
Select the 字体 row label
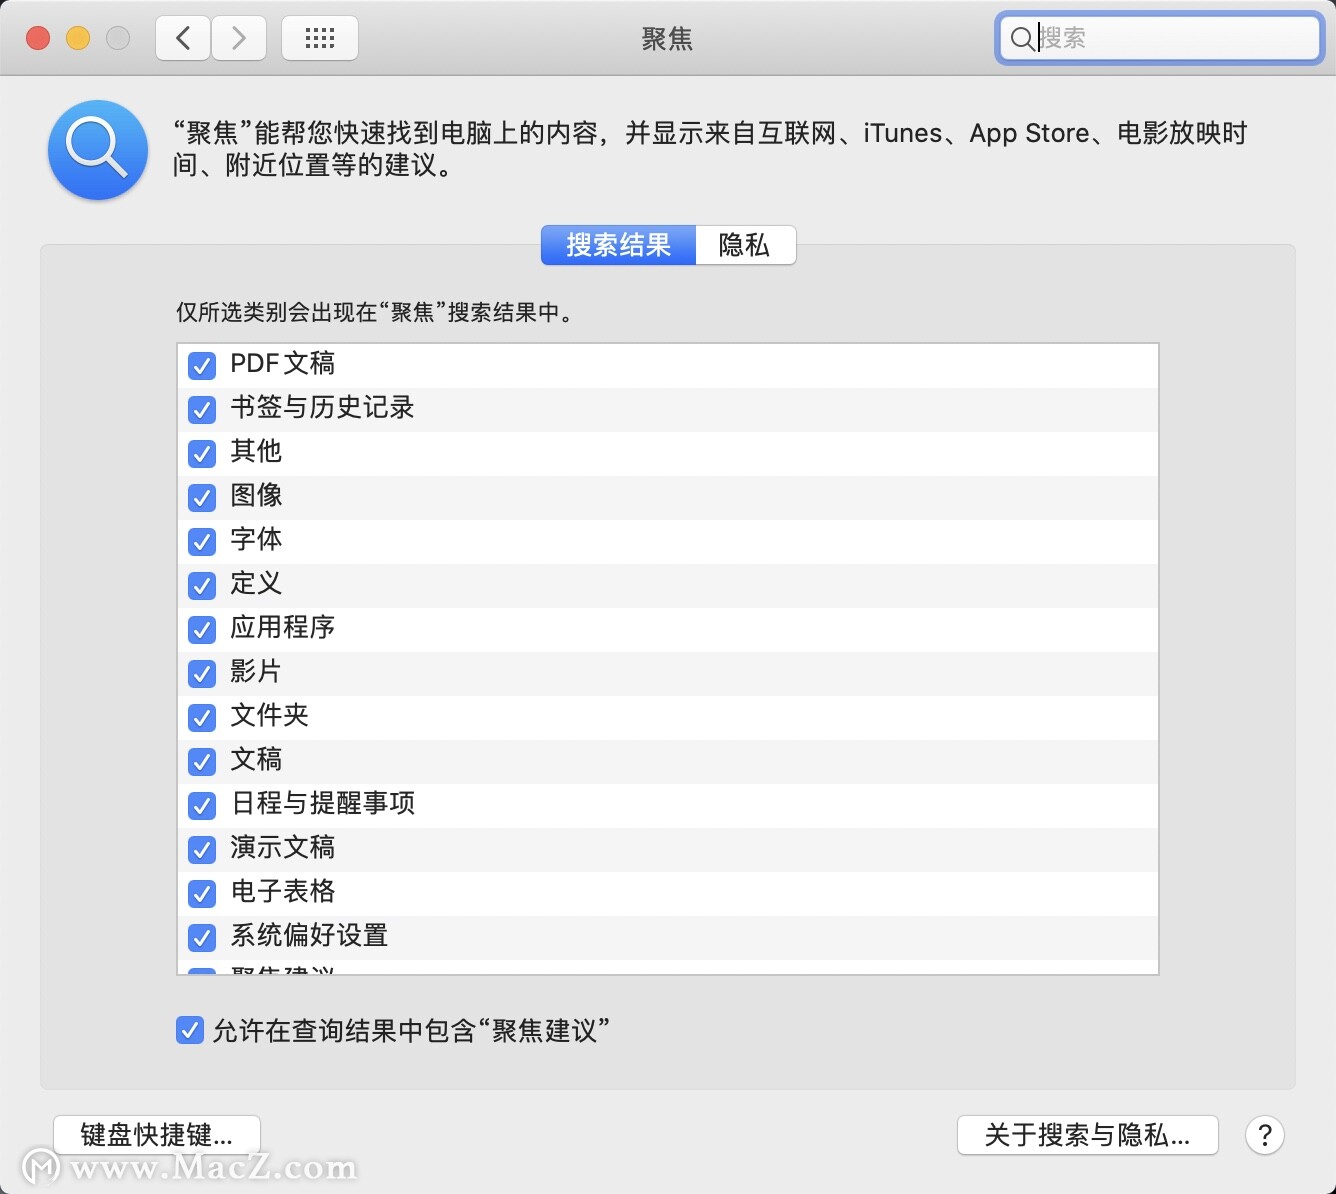(256, 539)
